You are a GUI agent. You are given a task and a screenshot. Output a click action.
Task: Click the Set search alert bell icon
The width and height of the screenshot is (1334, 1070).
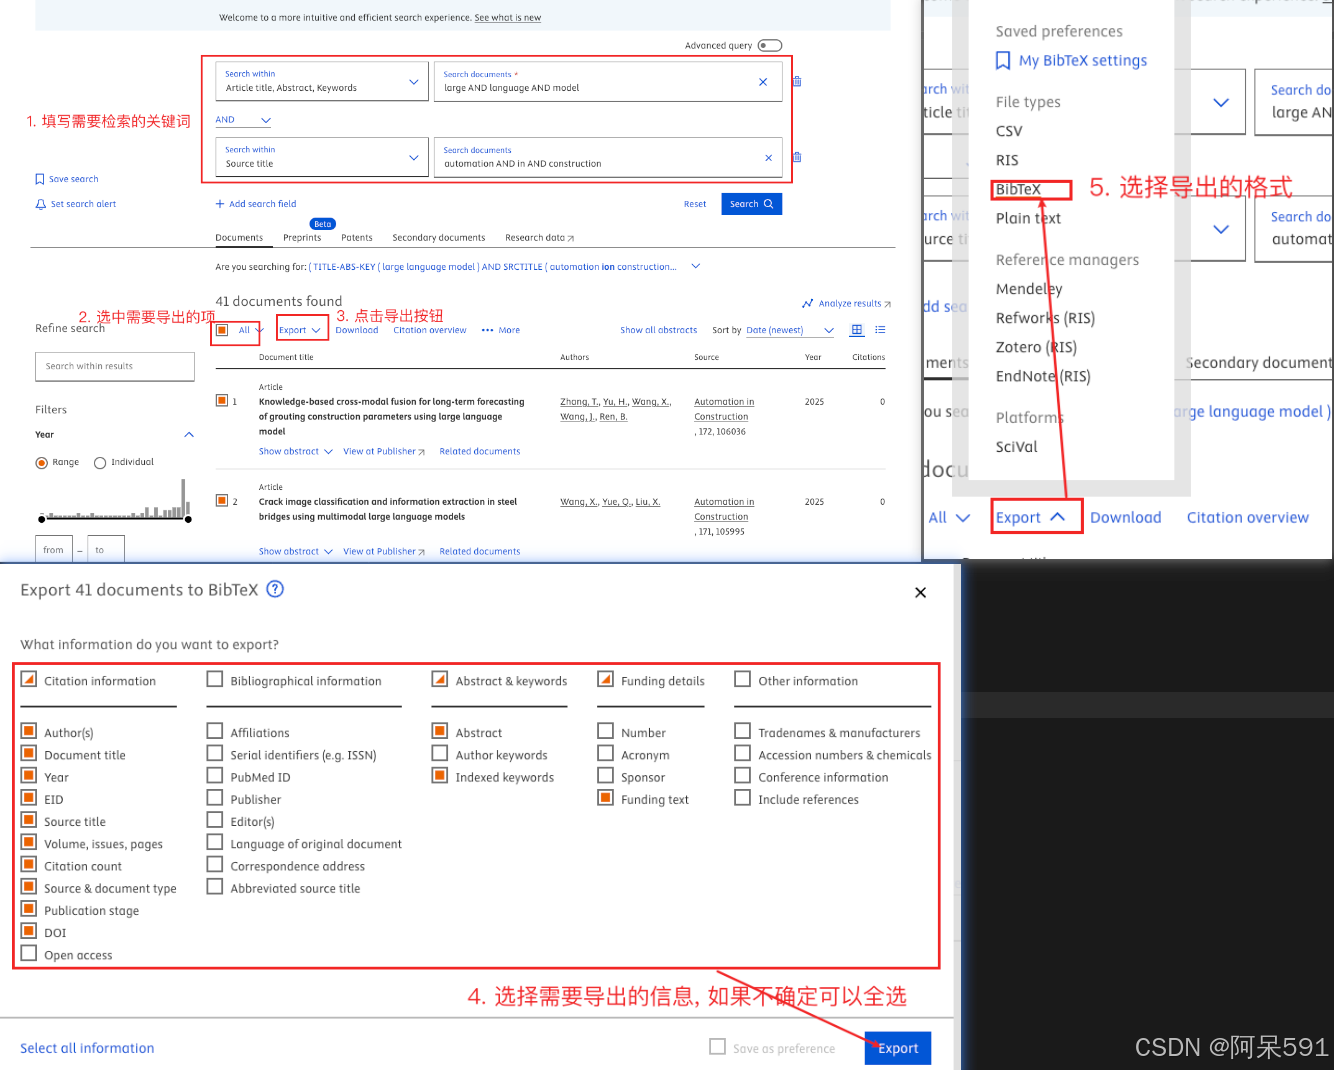click(39, 202)
